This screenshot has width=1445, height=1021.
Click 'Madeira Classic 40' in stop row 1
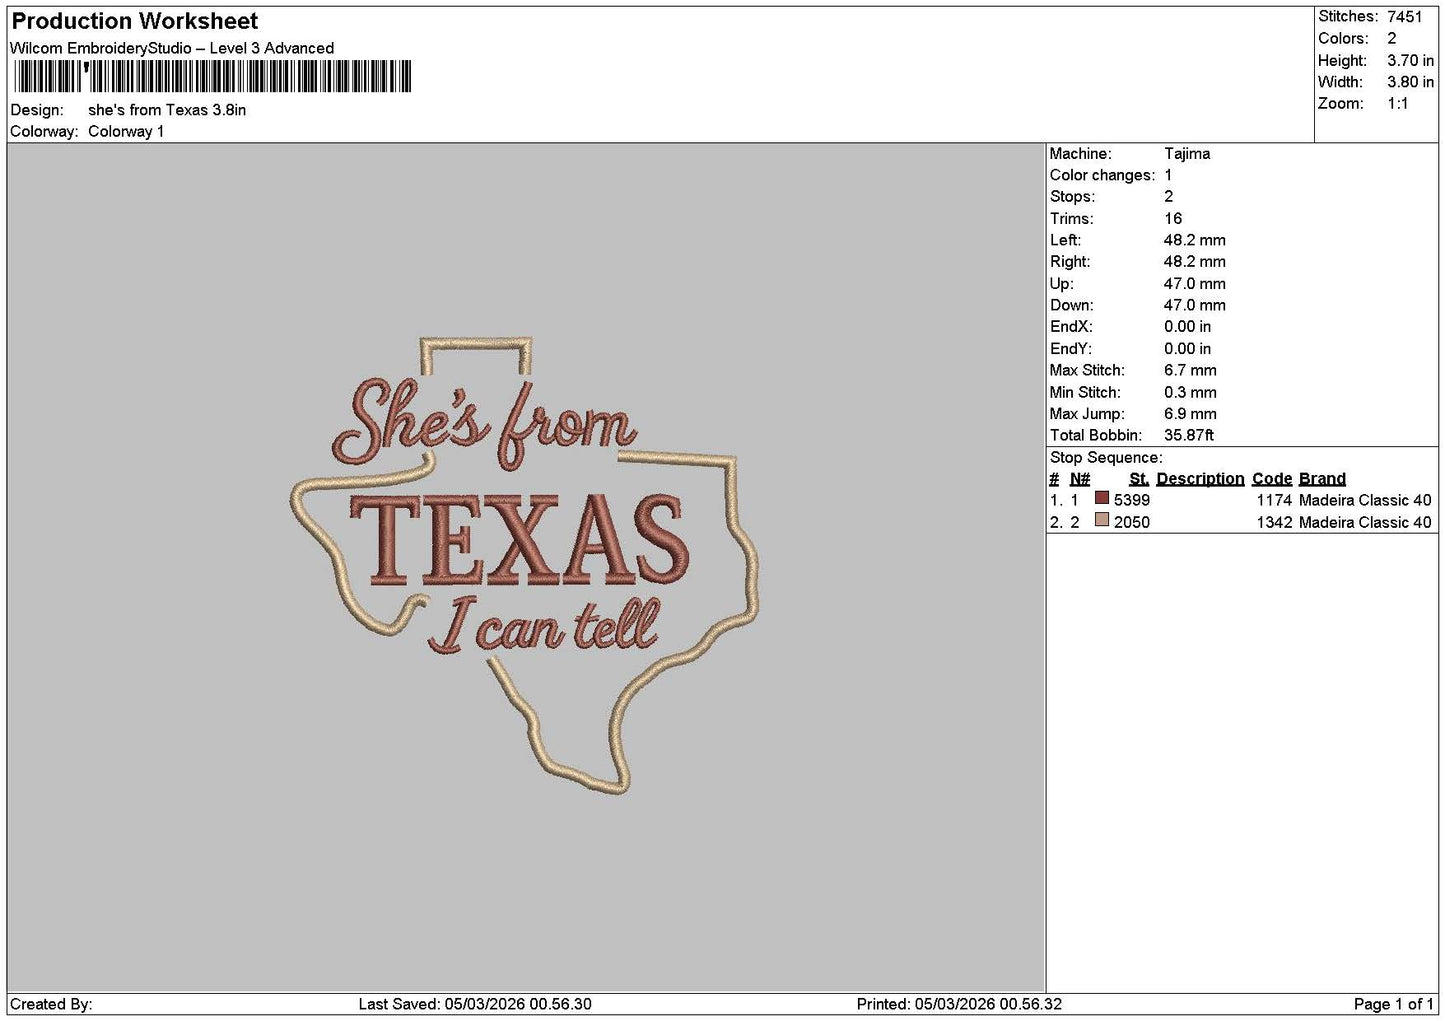[x=1365, y=500]
